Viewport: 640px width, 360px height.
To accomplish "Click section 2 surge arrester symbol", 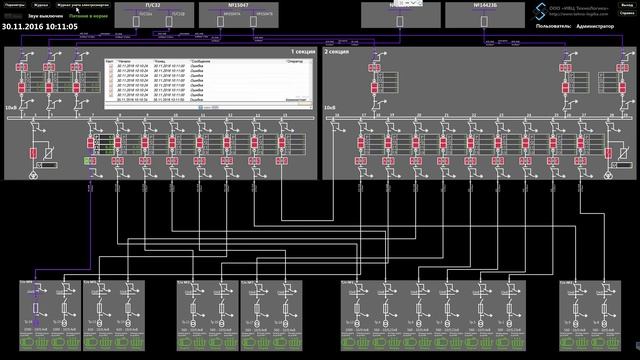I will tap(623, 153).
